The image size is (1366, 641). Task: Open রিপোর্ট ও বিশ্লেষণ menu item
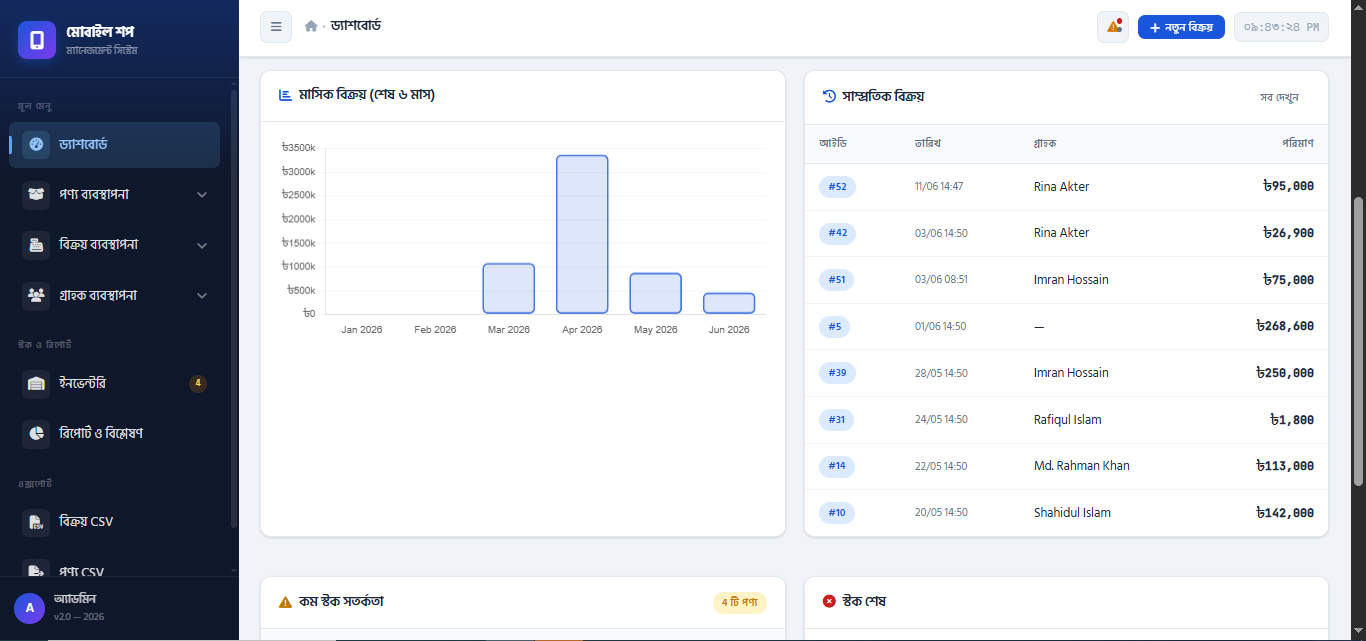point(114,433)
